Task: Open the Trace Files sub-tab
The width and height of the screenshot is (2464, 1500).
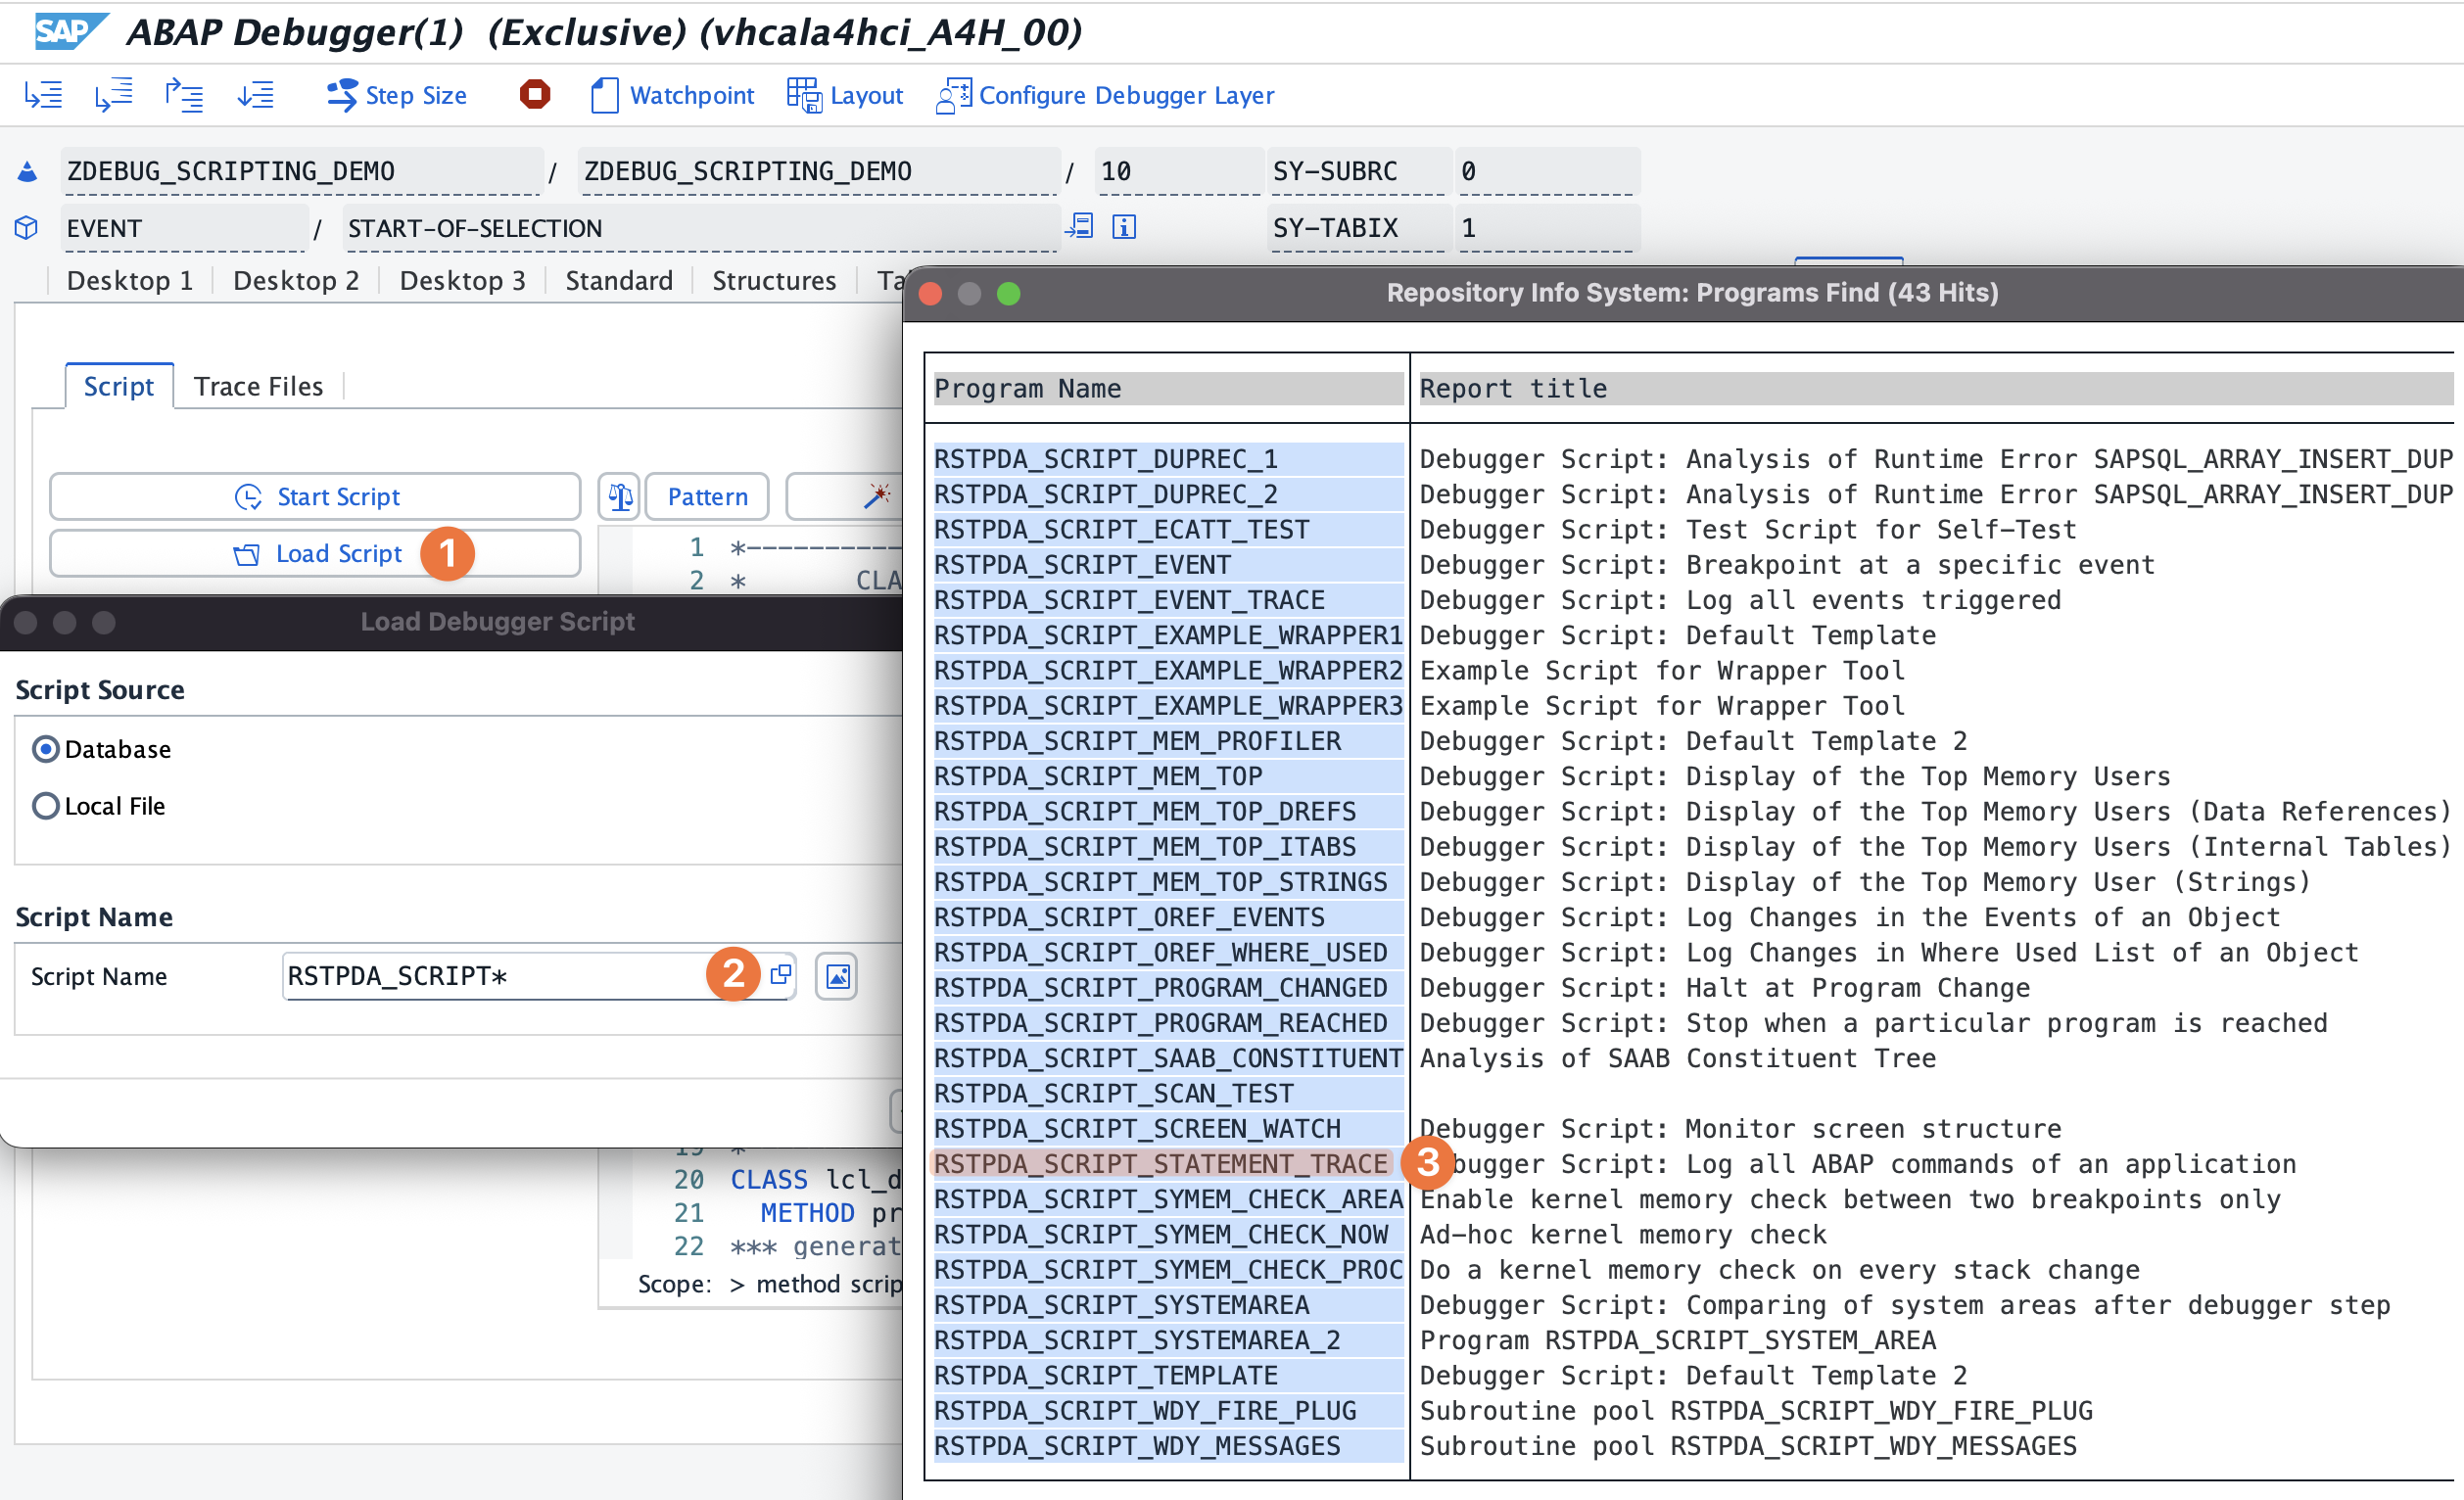Action: (x=259, y=387)
